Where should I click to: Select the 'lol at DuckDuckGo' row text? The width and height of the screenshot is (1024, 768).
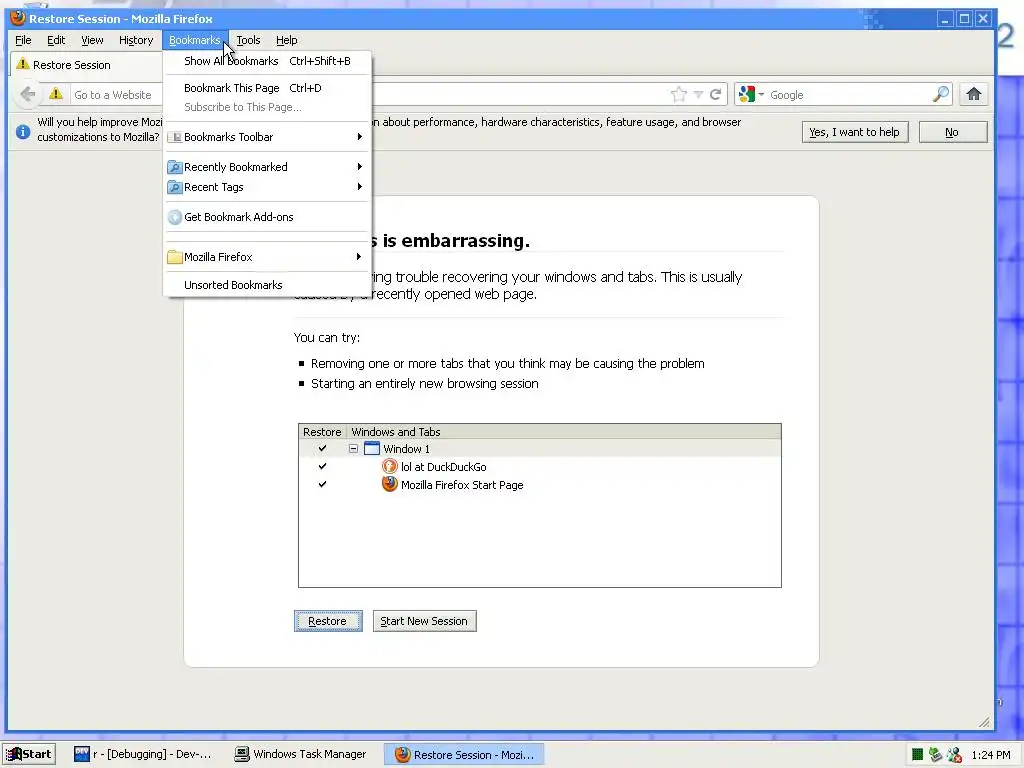click(x=443, y=467)
